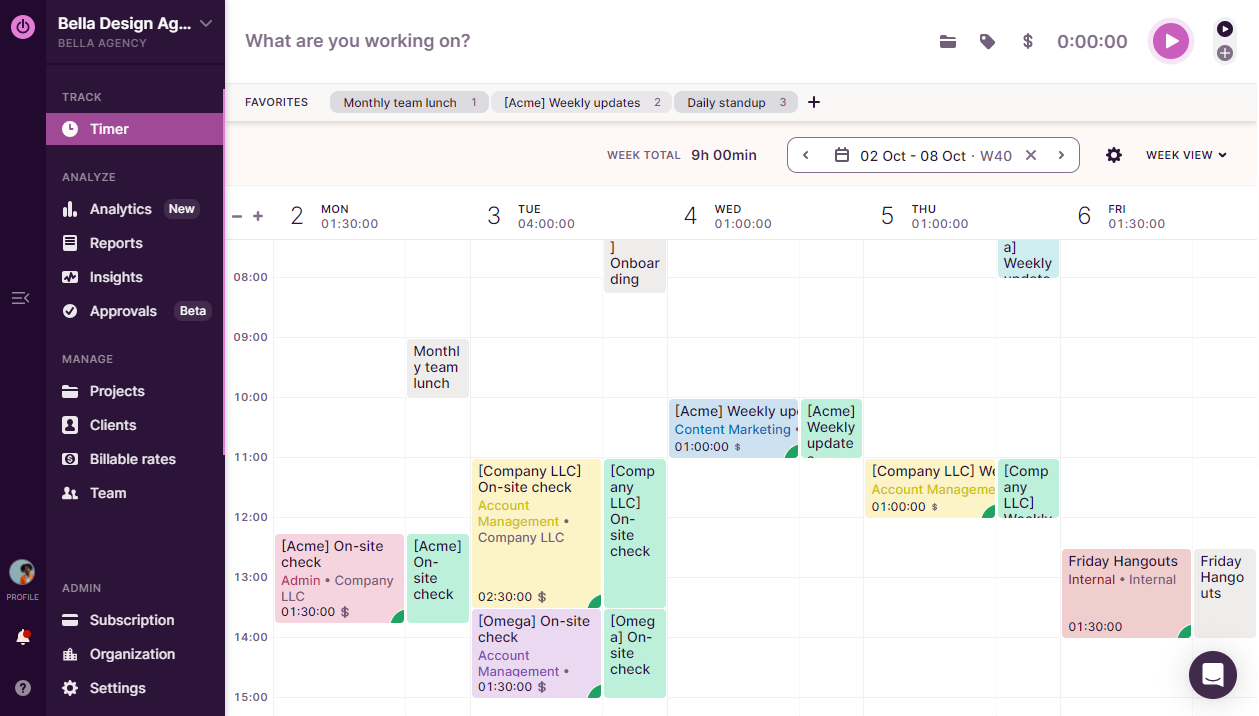Start the timer with the play button
1259x716 pixels.
[x=1170, y=41]
